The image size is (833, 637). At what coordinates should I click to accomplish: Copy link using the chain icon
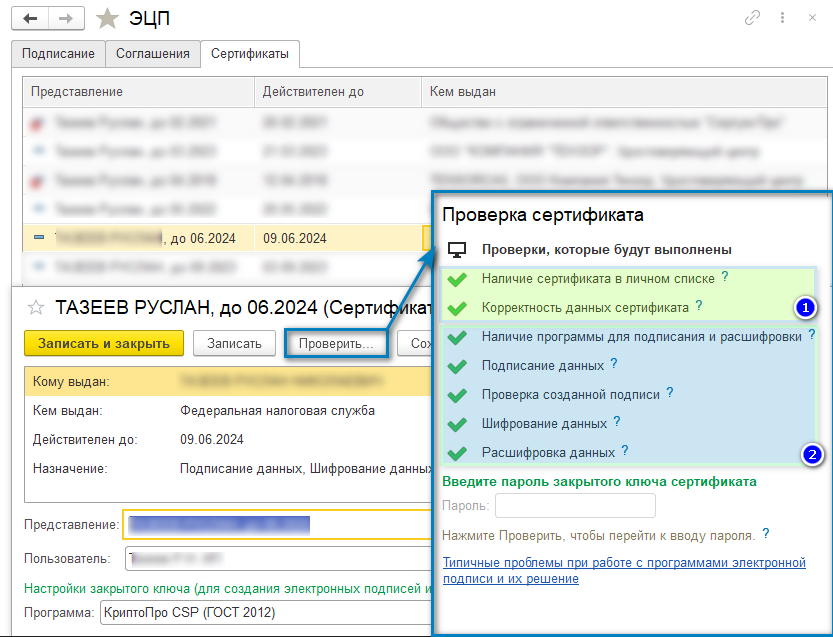pos(752,18)
